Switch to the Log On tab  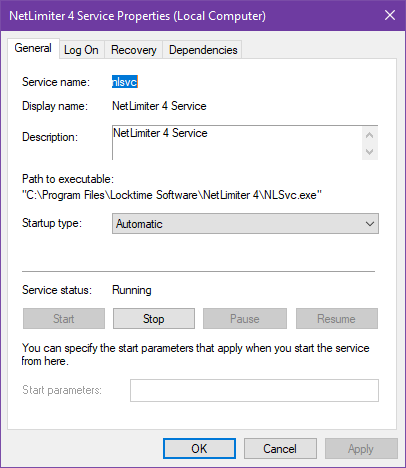81,50
